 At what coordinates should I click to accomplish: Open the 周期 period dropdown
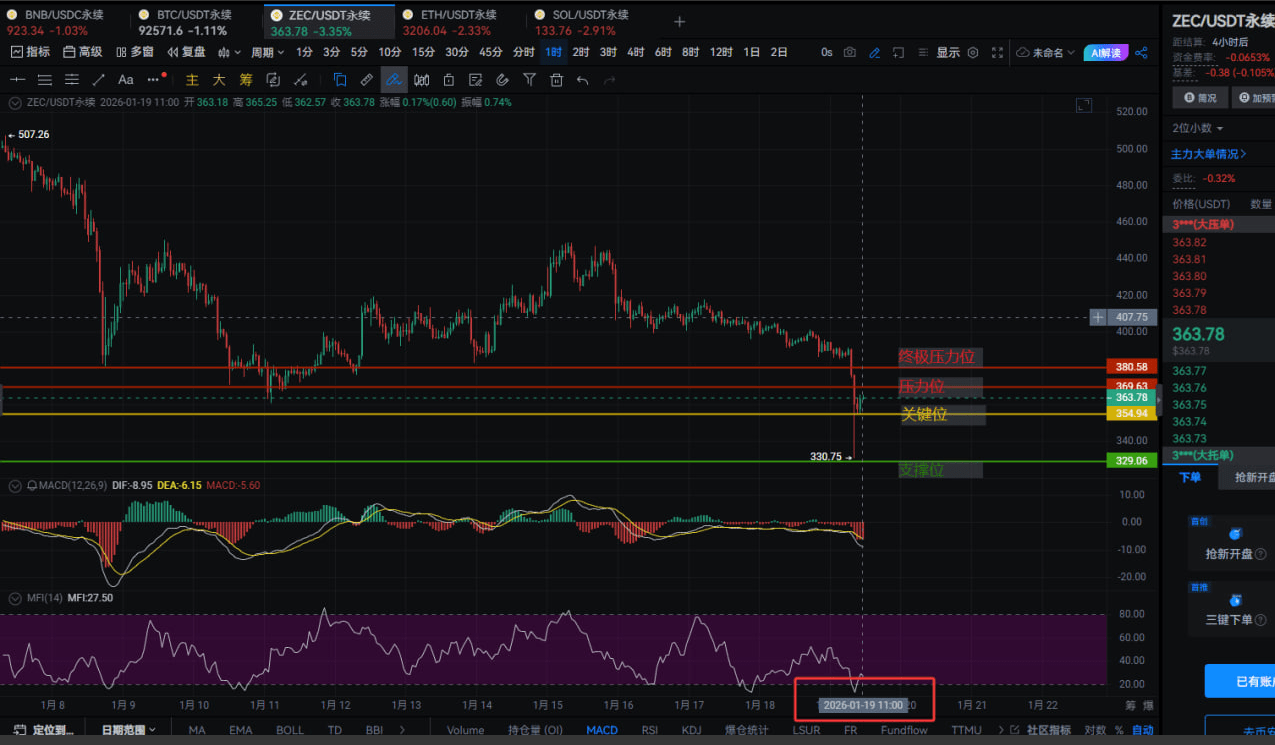(x=267, y=52)
